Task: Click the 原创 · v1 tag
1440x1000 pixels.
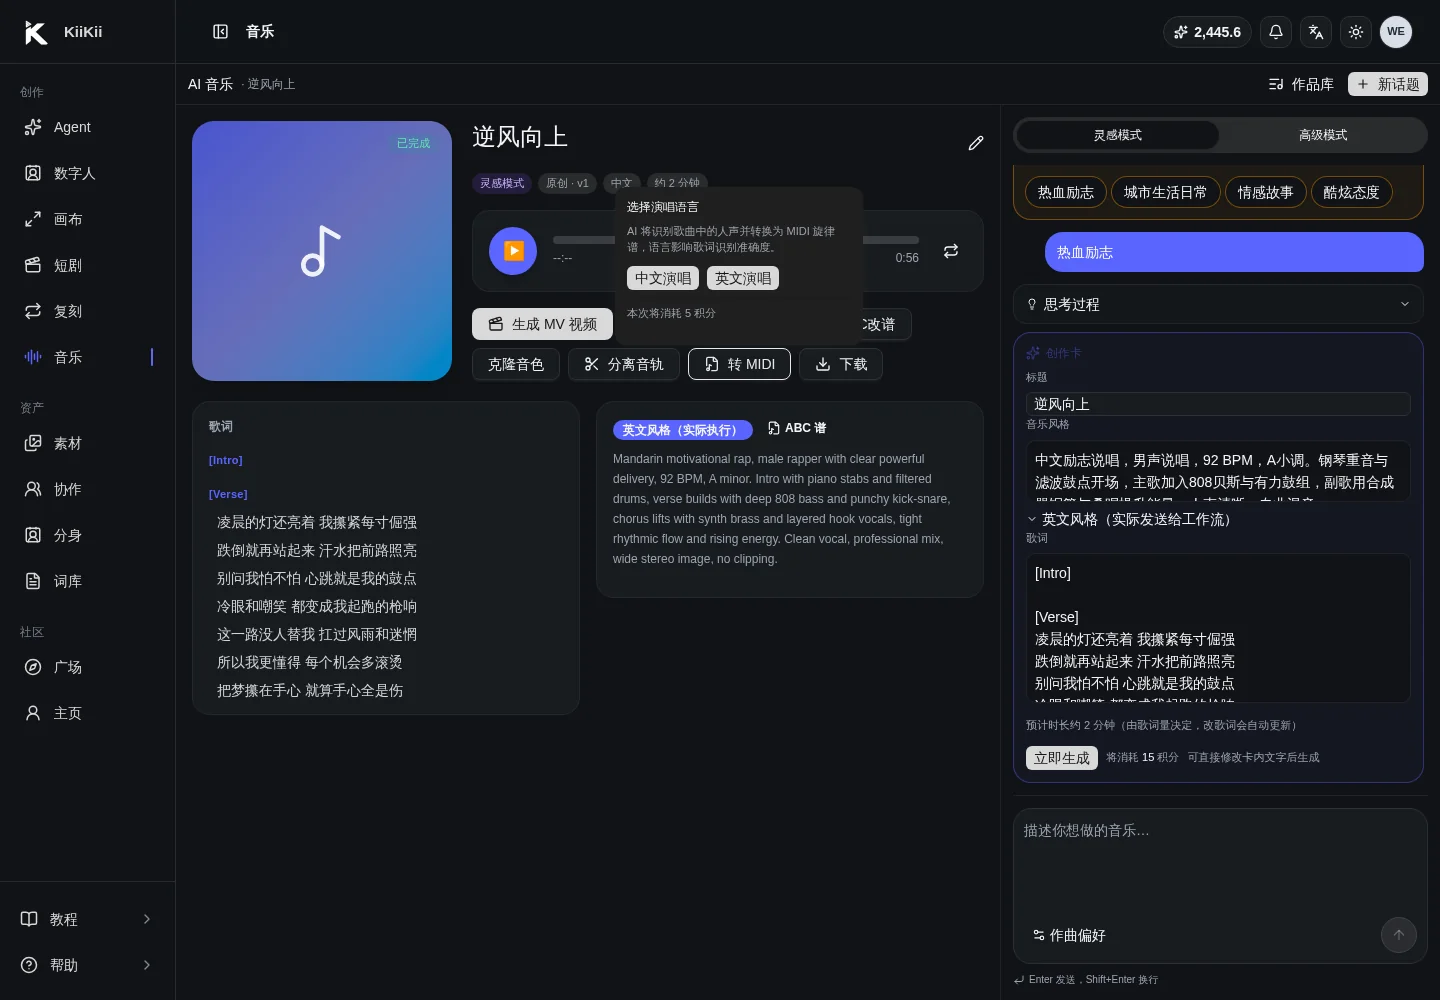Action: click(567, 183)
